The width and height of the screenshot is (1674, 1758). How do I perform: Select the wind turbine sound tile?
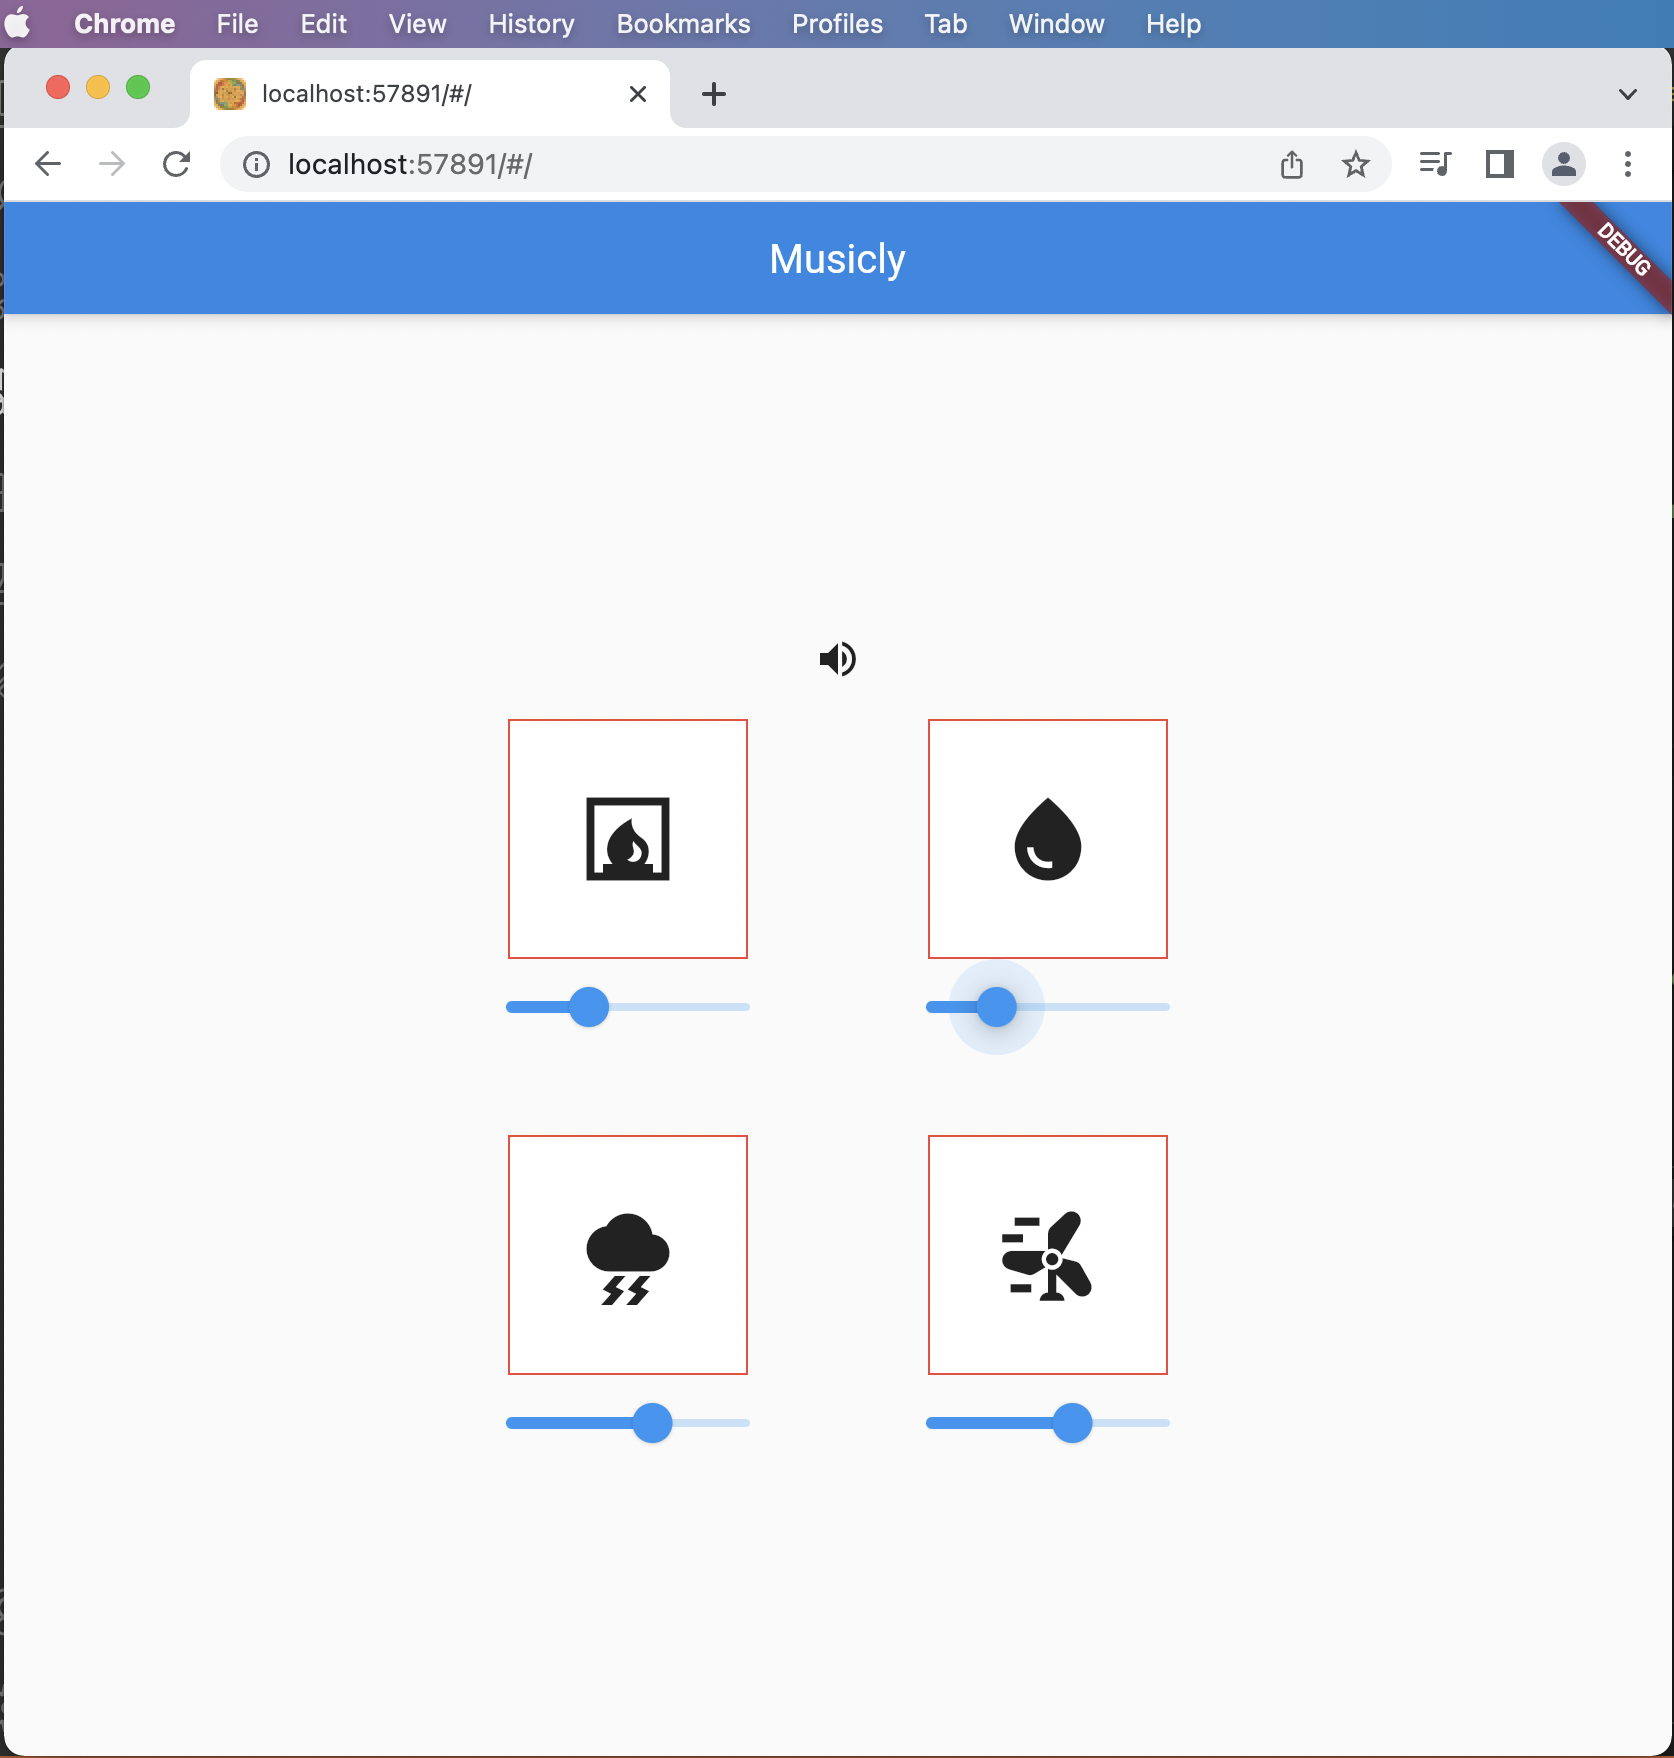click(x=1048, y=1255)
